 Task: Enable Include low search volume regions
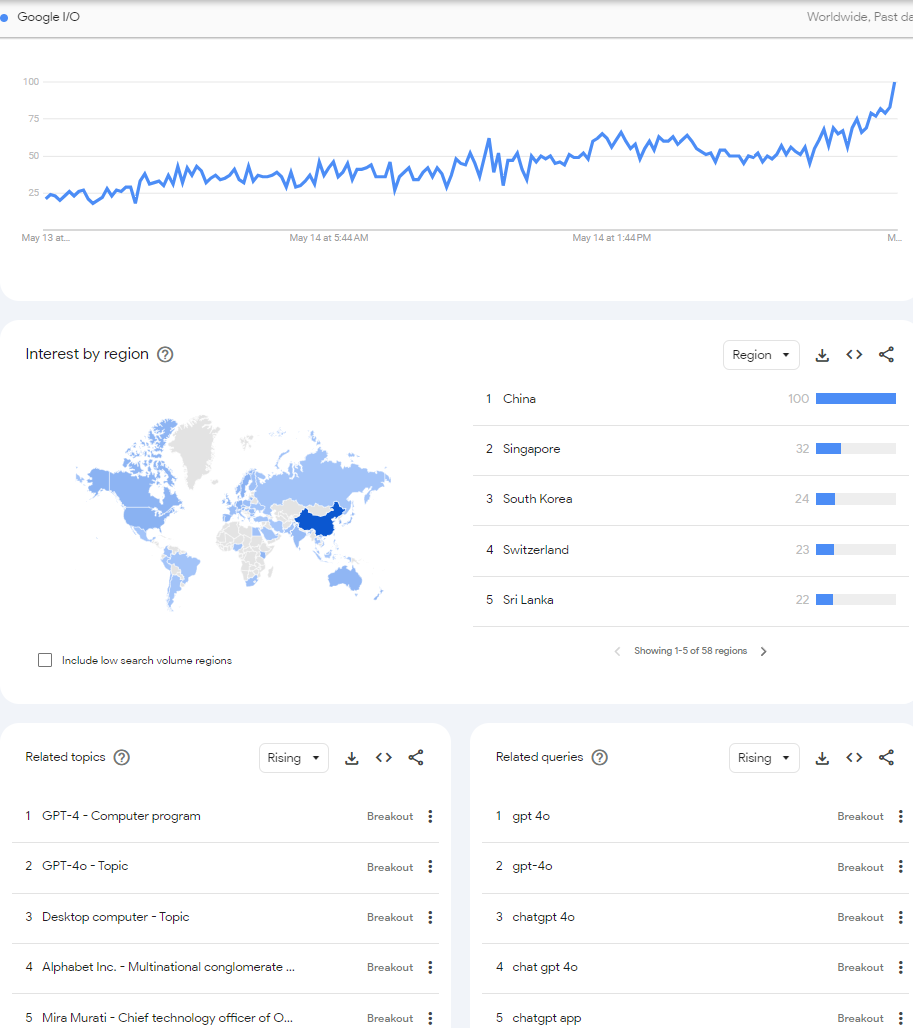coord(45,660)
